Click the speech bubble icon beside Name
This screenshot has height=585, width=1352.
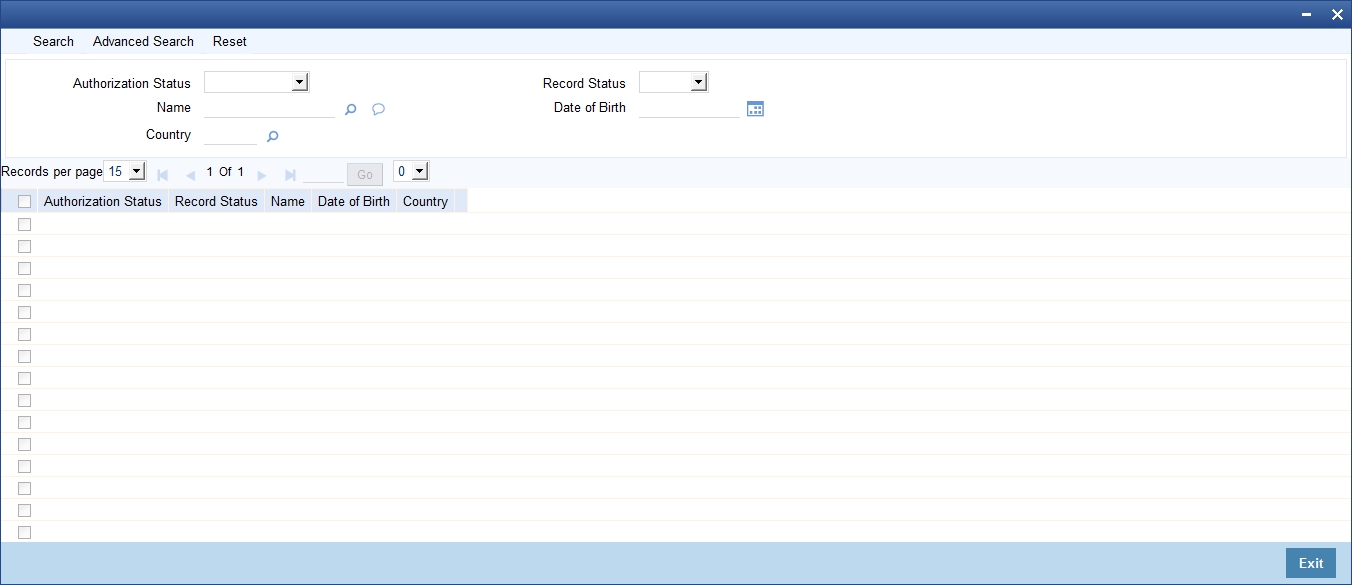click(x=379, y=110)
